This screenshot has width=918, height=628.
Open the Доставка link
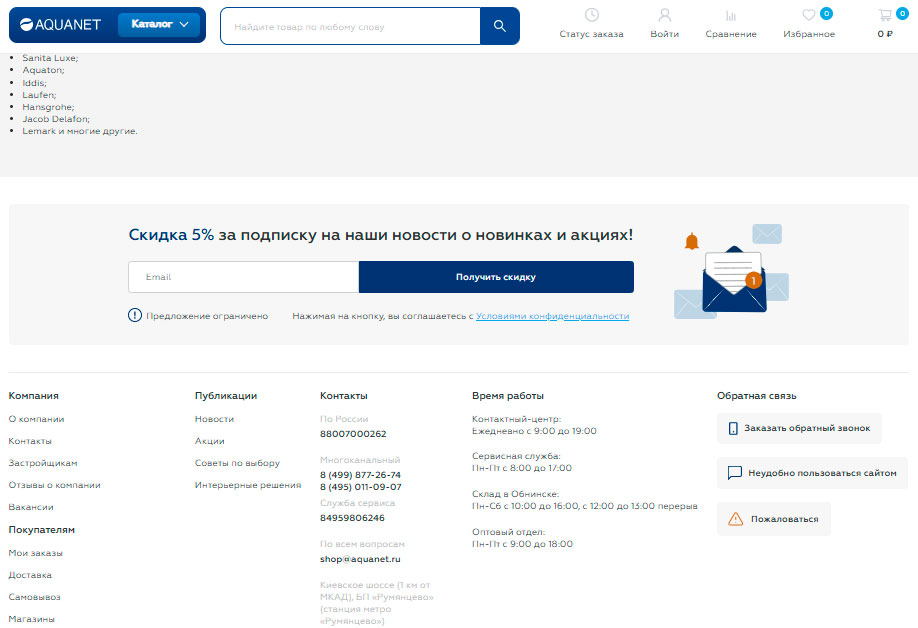point(30,575)
